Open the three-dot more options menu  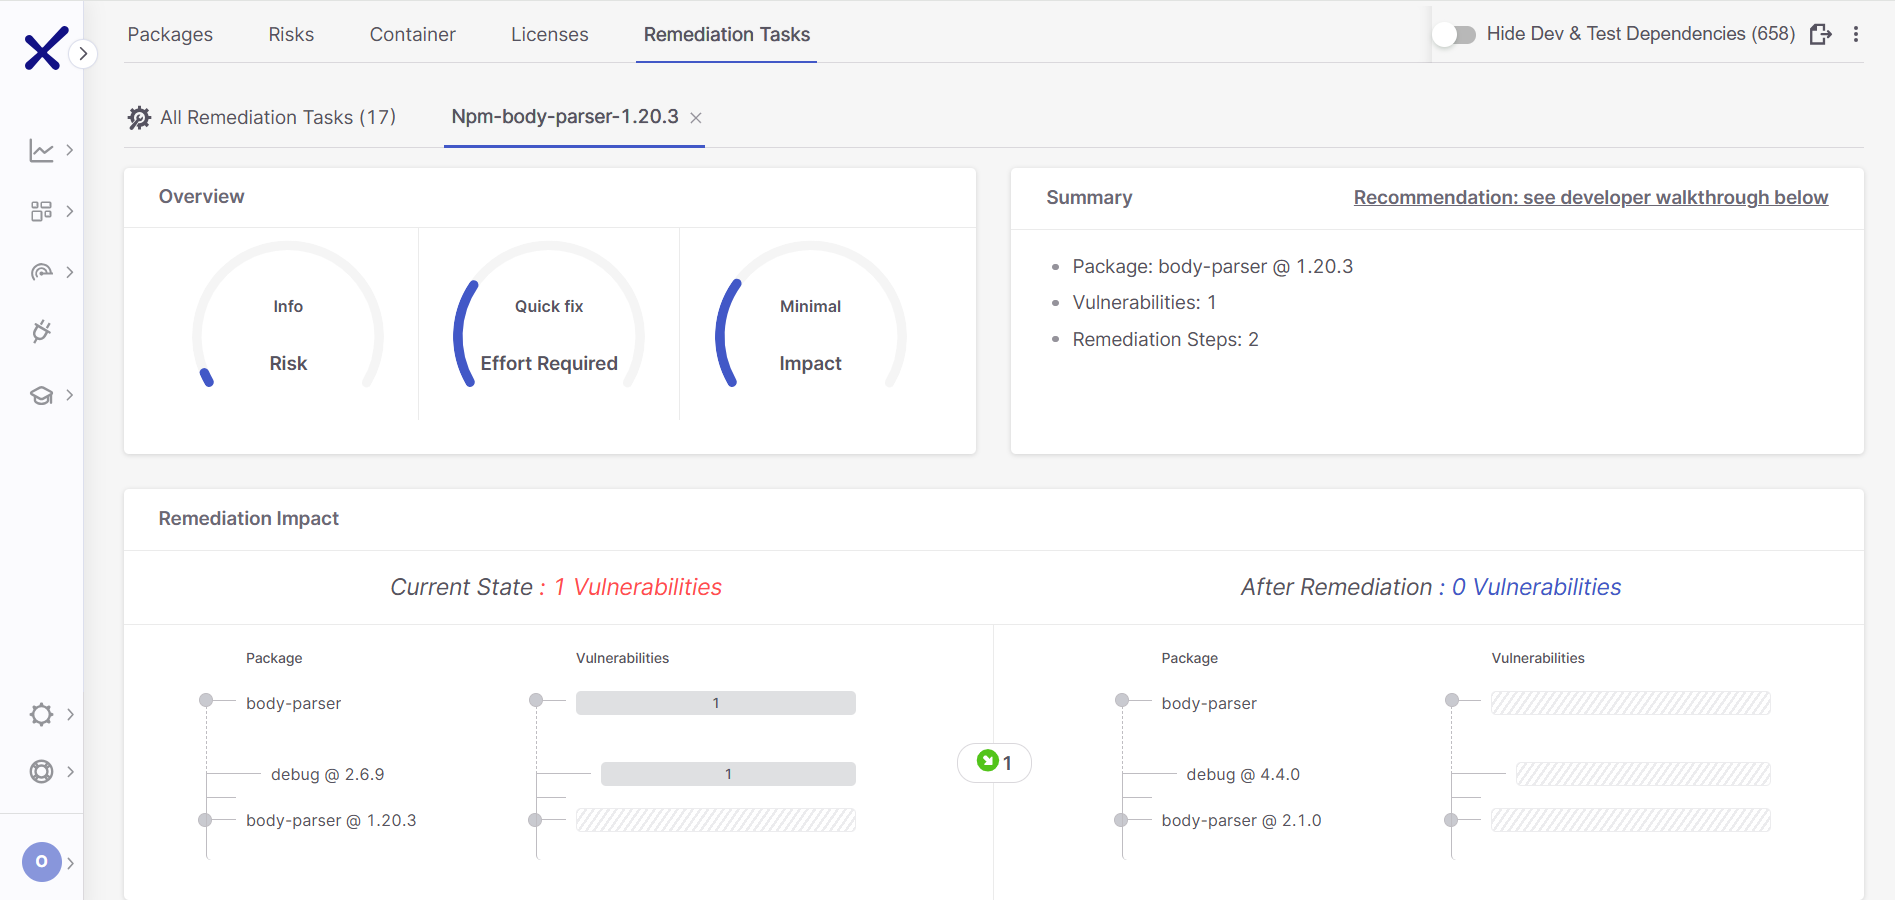pos(1856,34)
